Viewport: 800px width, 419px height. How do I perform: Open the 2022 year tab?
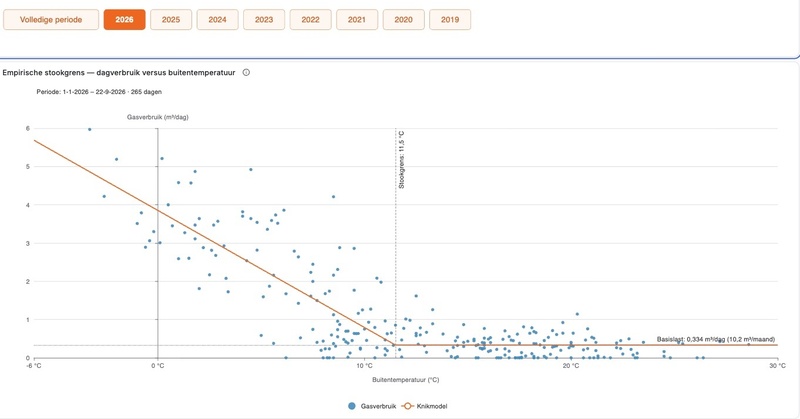[310, 20]
